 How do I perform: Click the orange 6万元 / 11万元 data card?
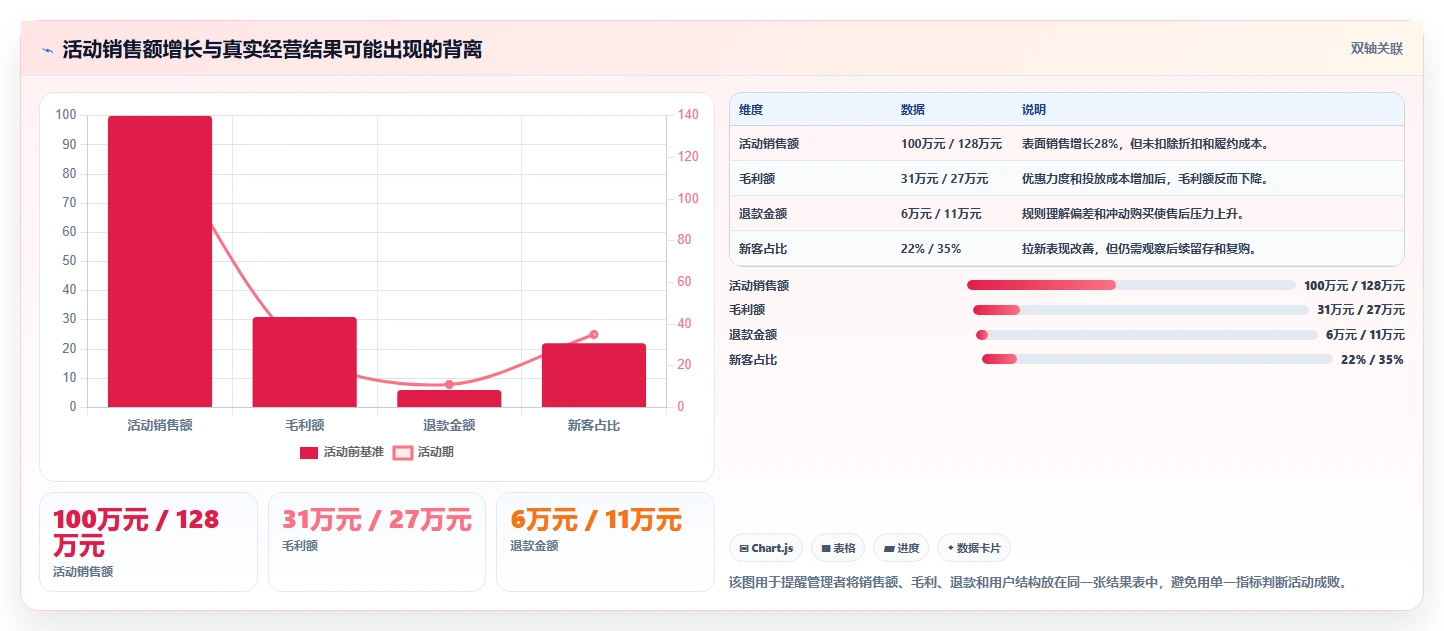pyautogui.click(x=605, y=542)
